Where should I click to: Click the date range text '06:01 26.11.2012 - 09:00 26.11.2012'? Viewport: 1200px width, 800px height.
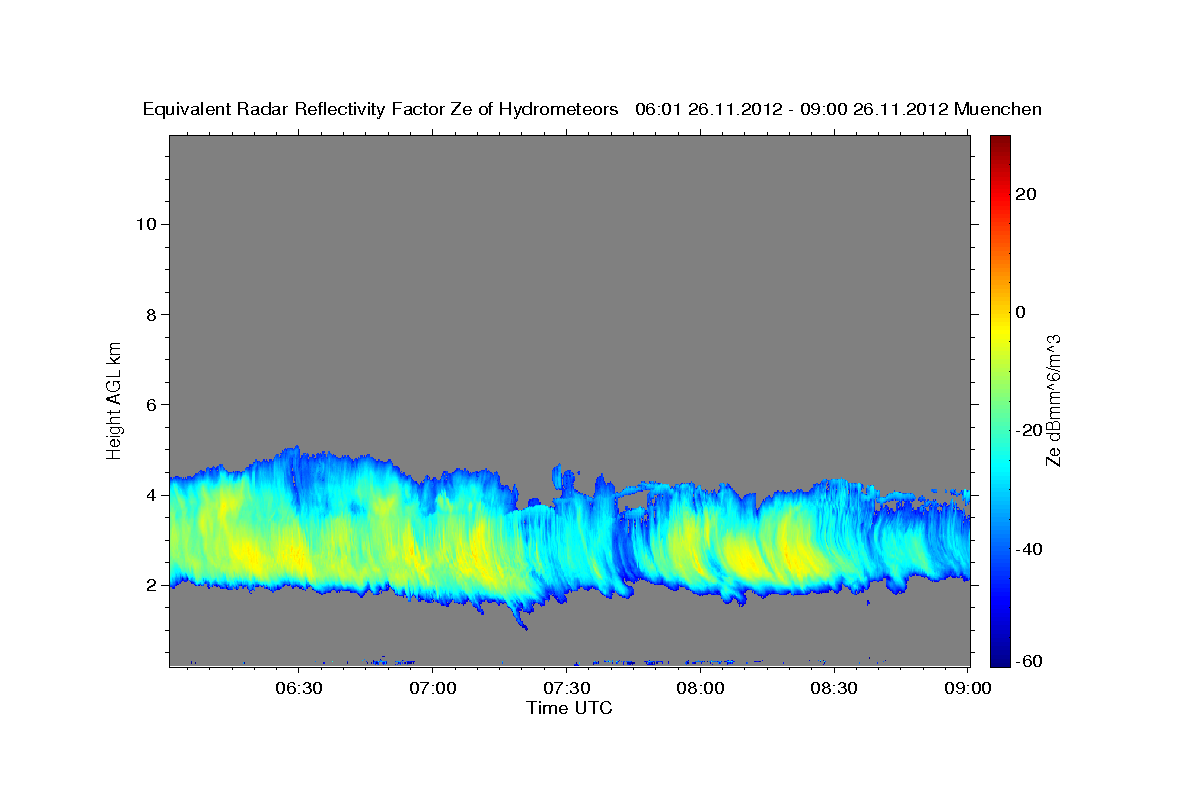(x=792, y=109)
